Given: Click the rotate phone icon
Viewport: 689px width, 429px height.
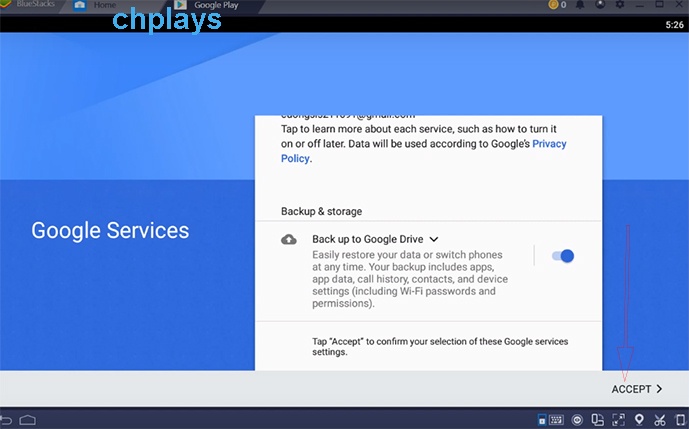Looking at the screenshot, I should pos(681,420).
